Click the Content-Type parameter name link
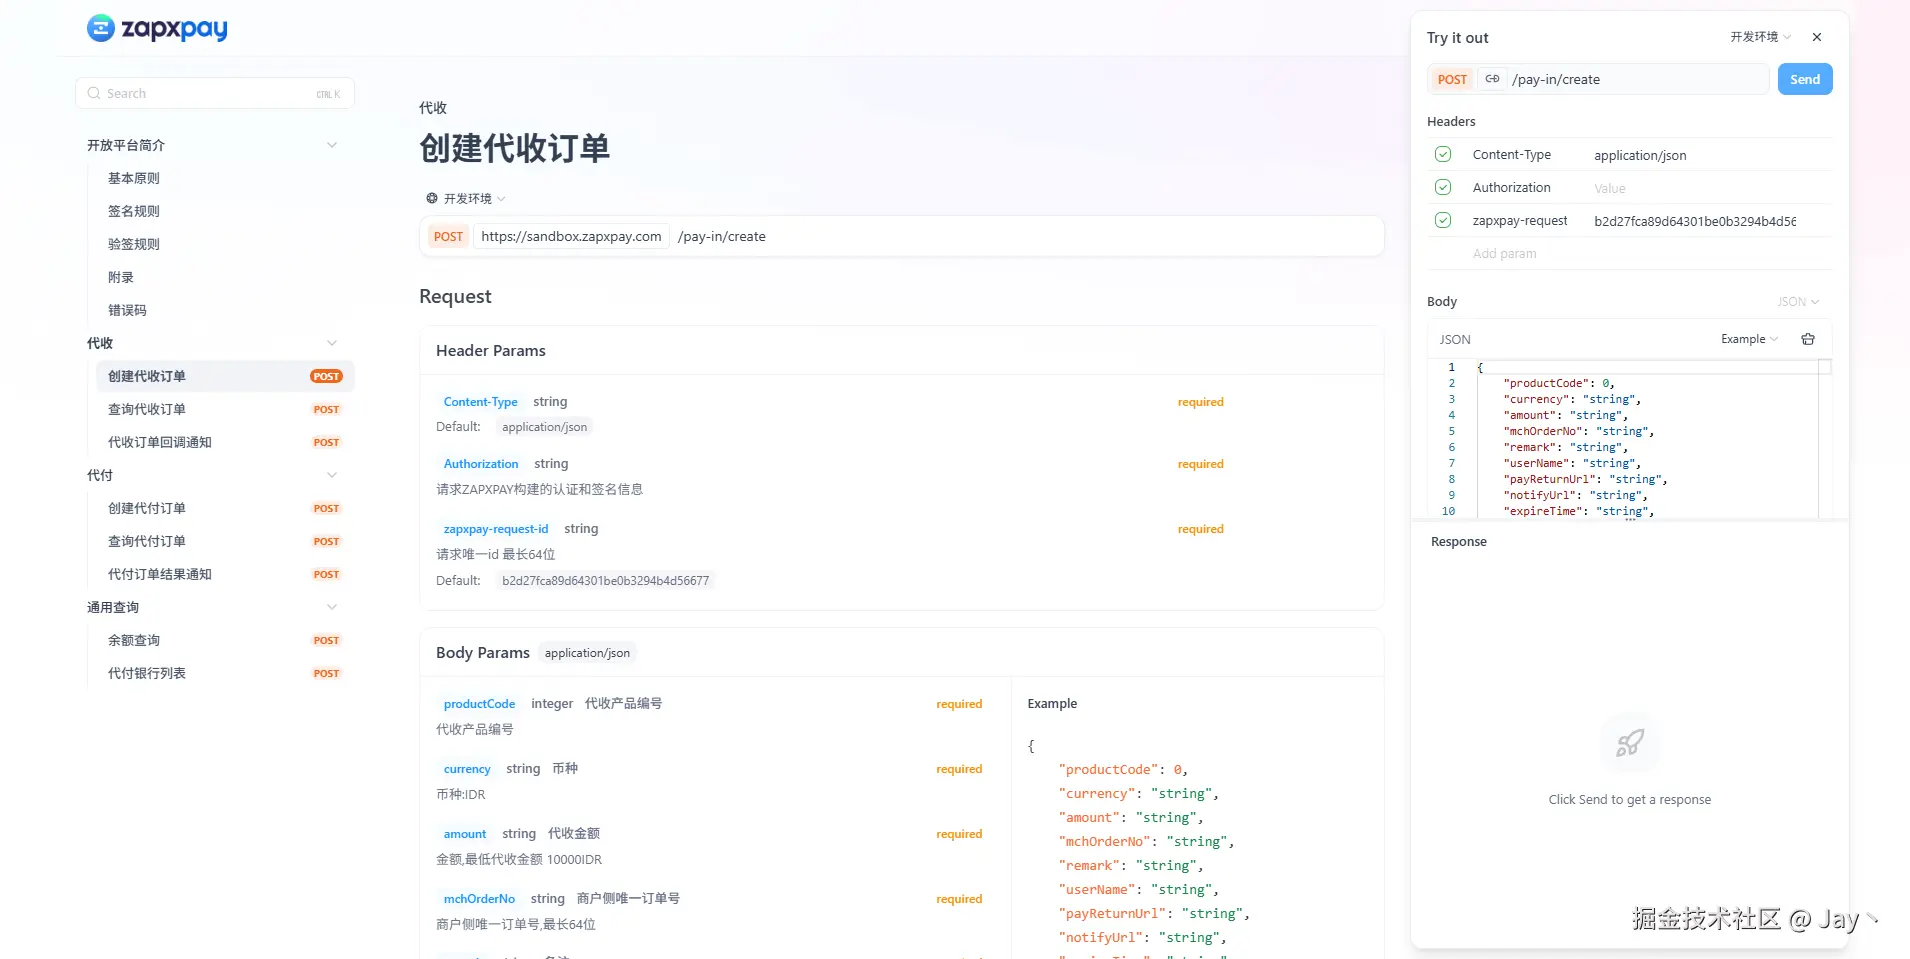 tap(480, 402)
